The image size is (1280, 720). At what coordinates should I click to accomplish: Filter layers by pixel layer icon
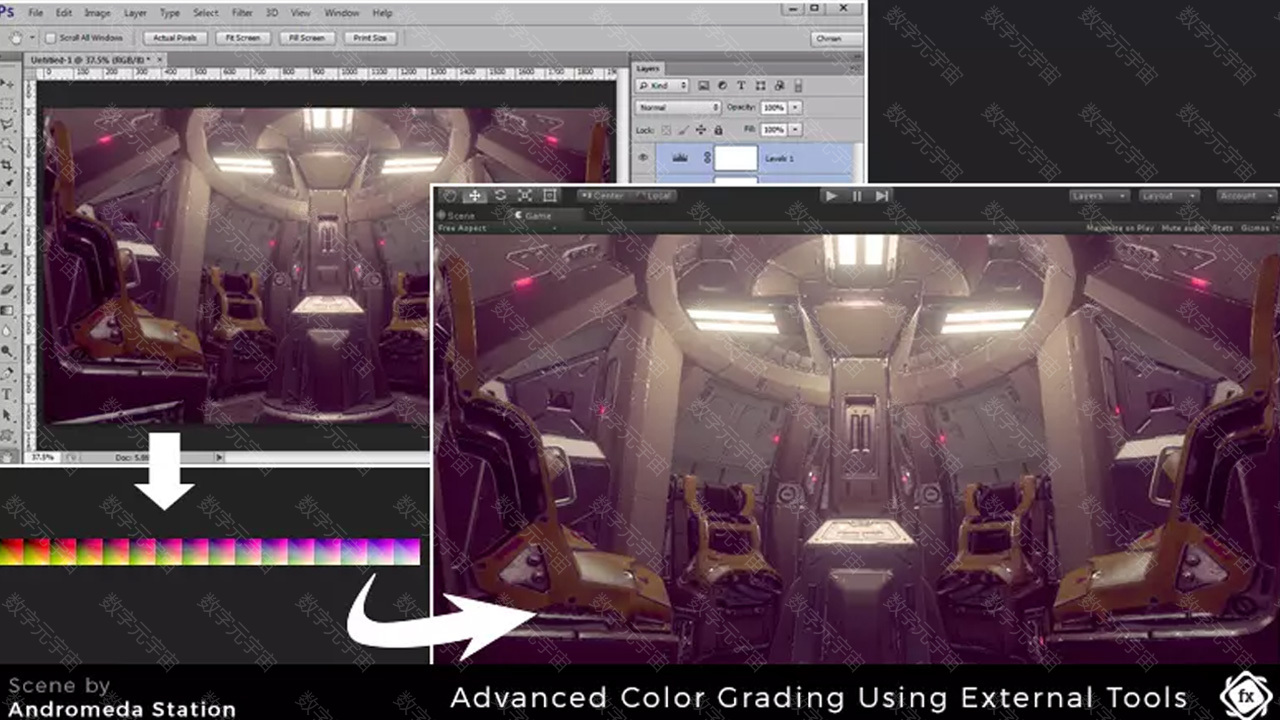pos(704,85)
